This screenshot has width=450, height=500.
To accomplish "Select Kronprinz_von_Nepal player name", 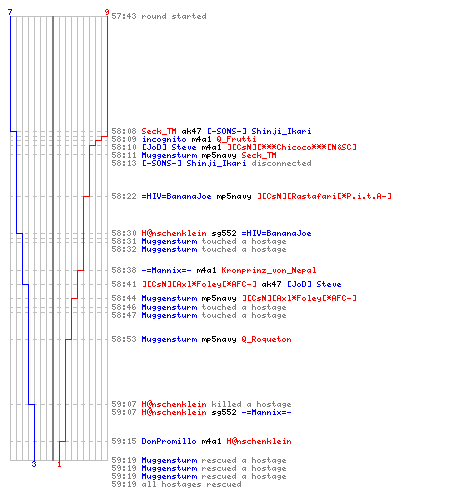I will (269, 270).
